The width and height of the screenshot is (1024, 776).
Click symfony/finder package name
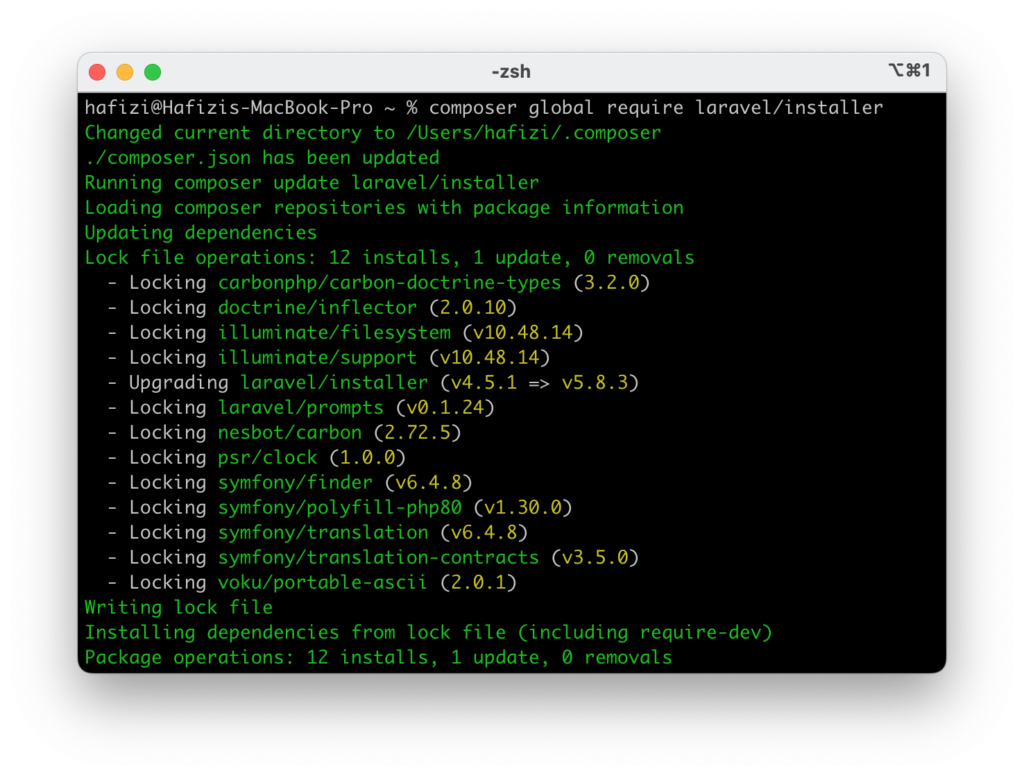coord(295,483)
